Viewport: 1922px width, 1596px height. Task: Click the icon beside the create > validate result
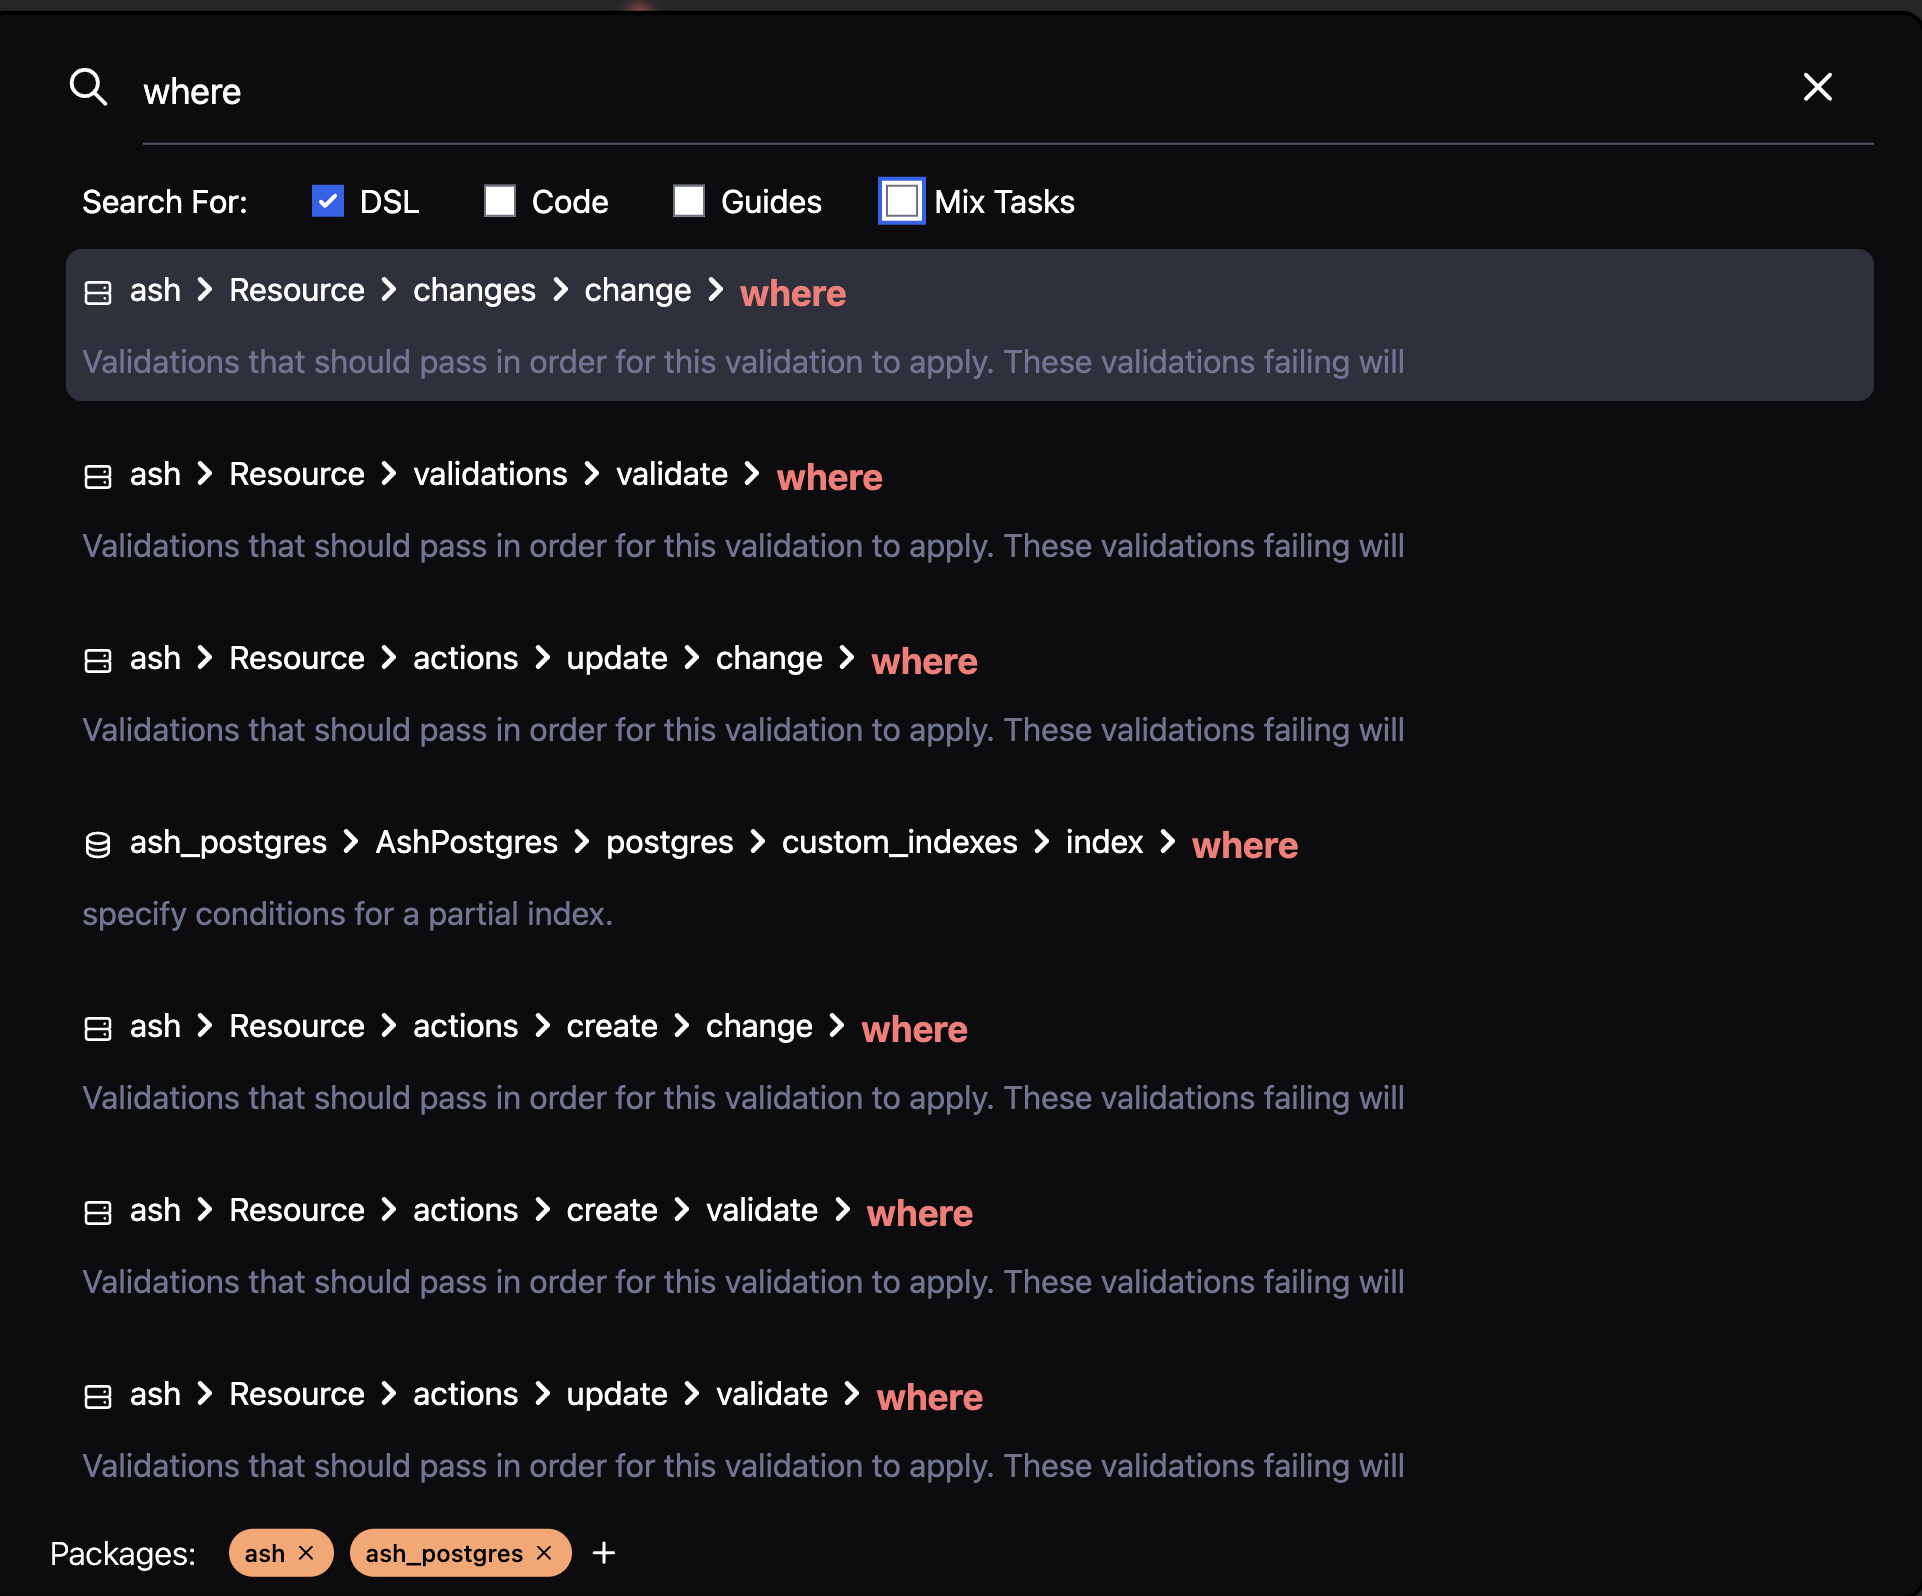pos(98,1213)
